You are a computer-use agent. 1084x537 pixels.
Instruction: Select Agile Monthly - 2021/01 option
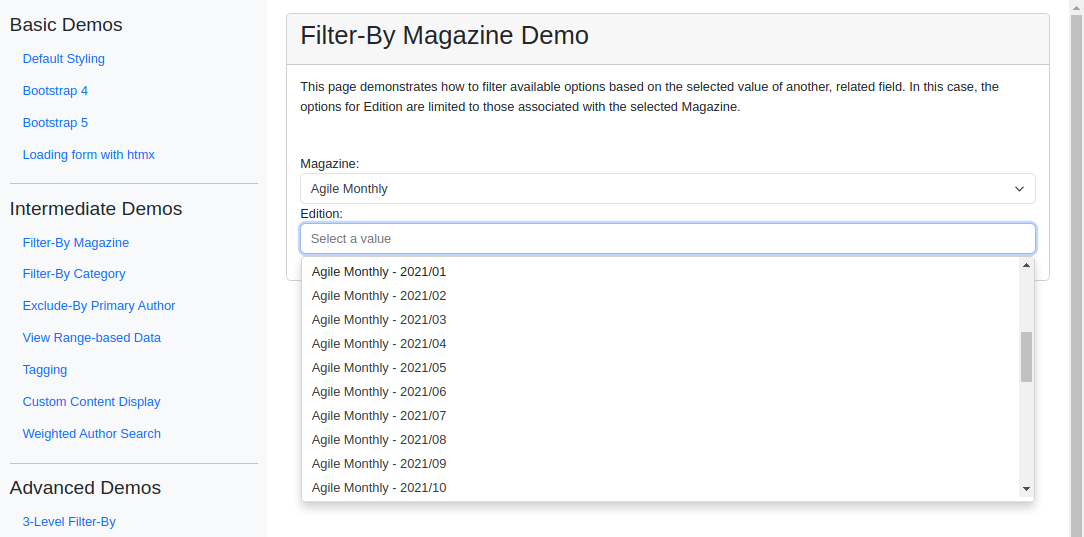[x=661, y=272]
